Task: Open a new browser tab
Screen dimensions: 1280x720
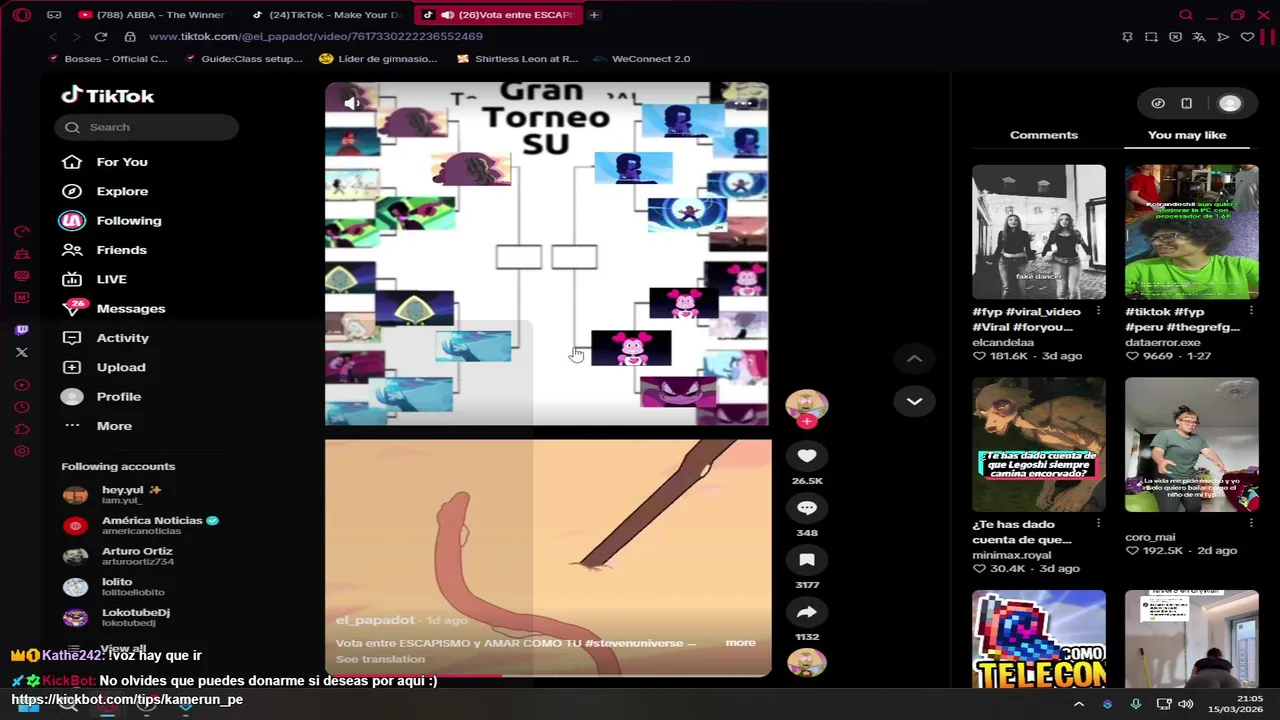Action: coord(594,15)
